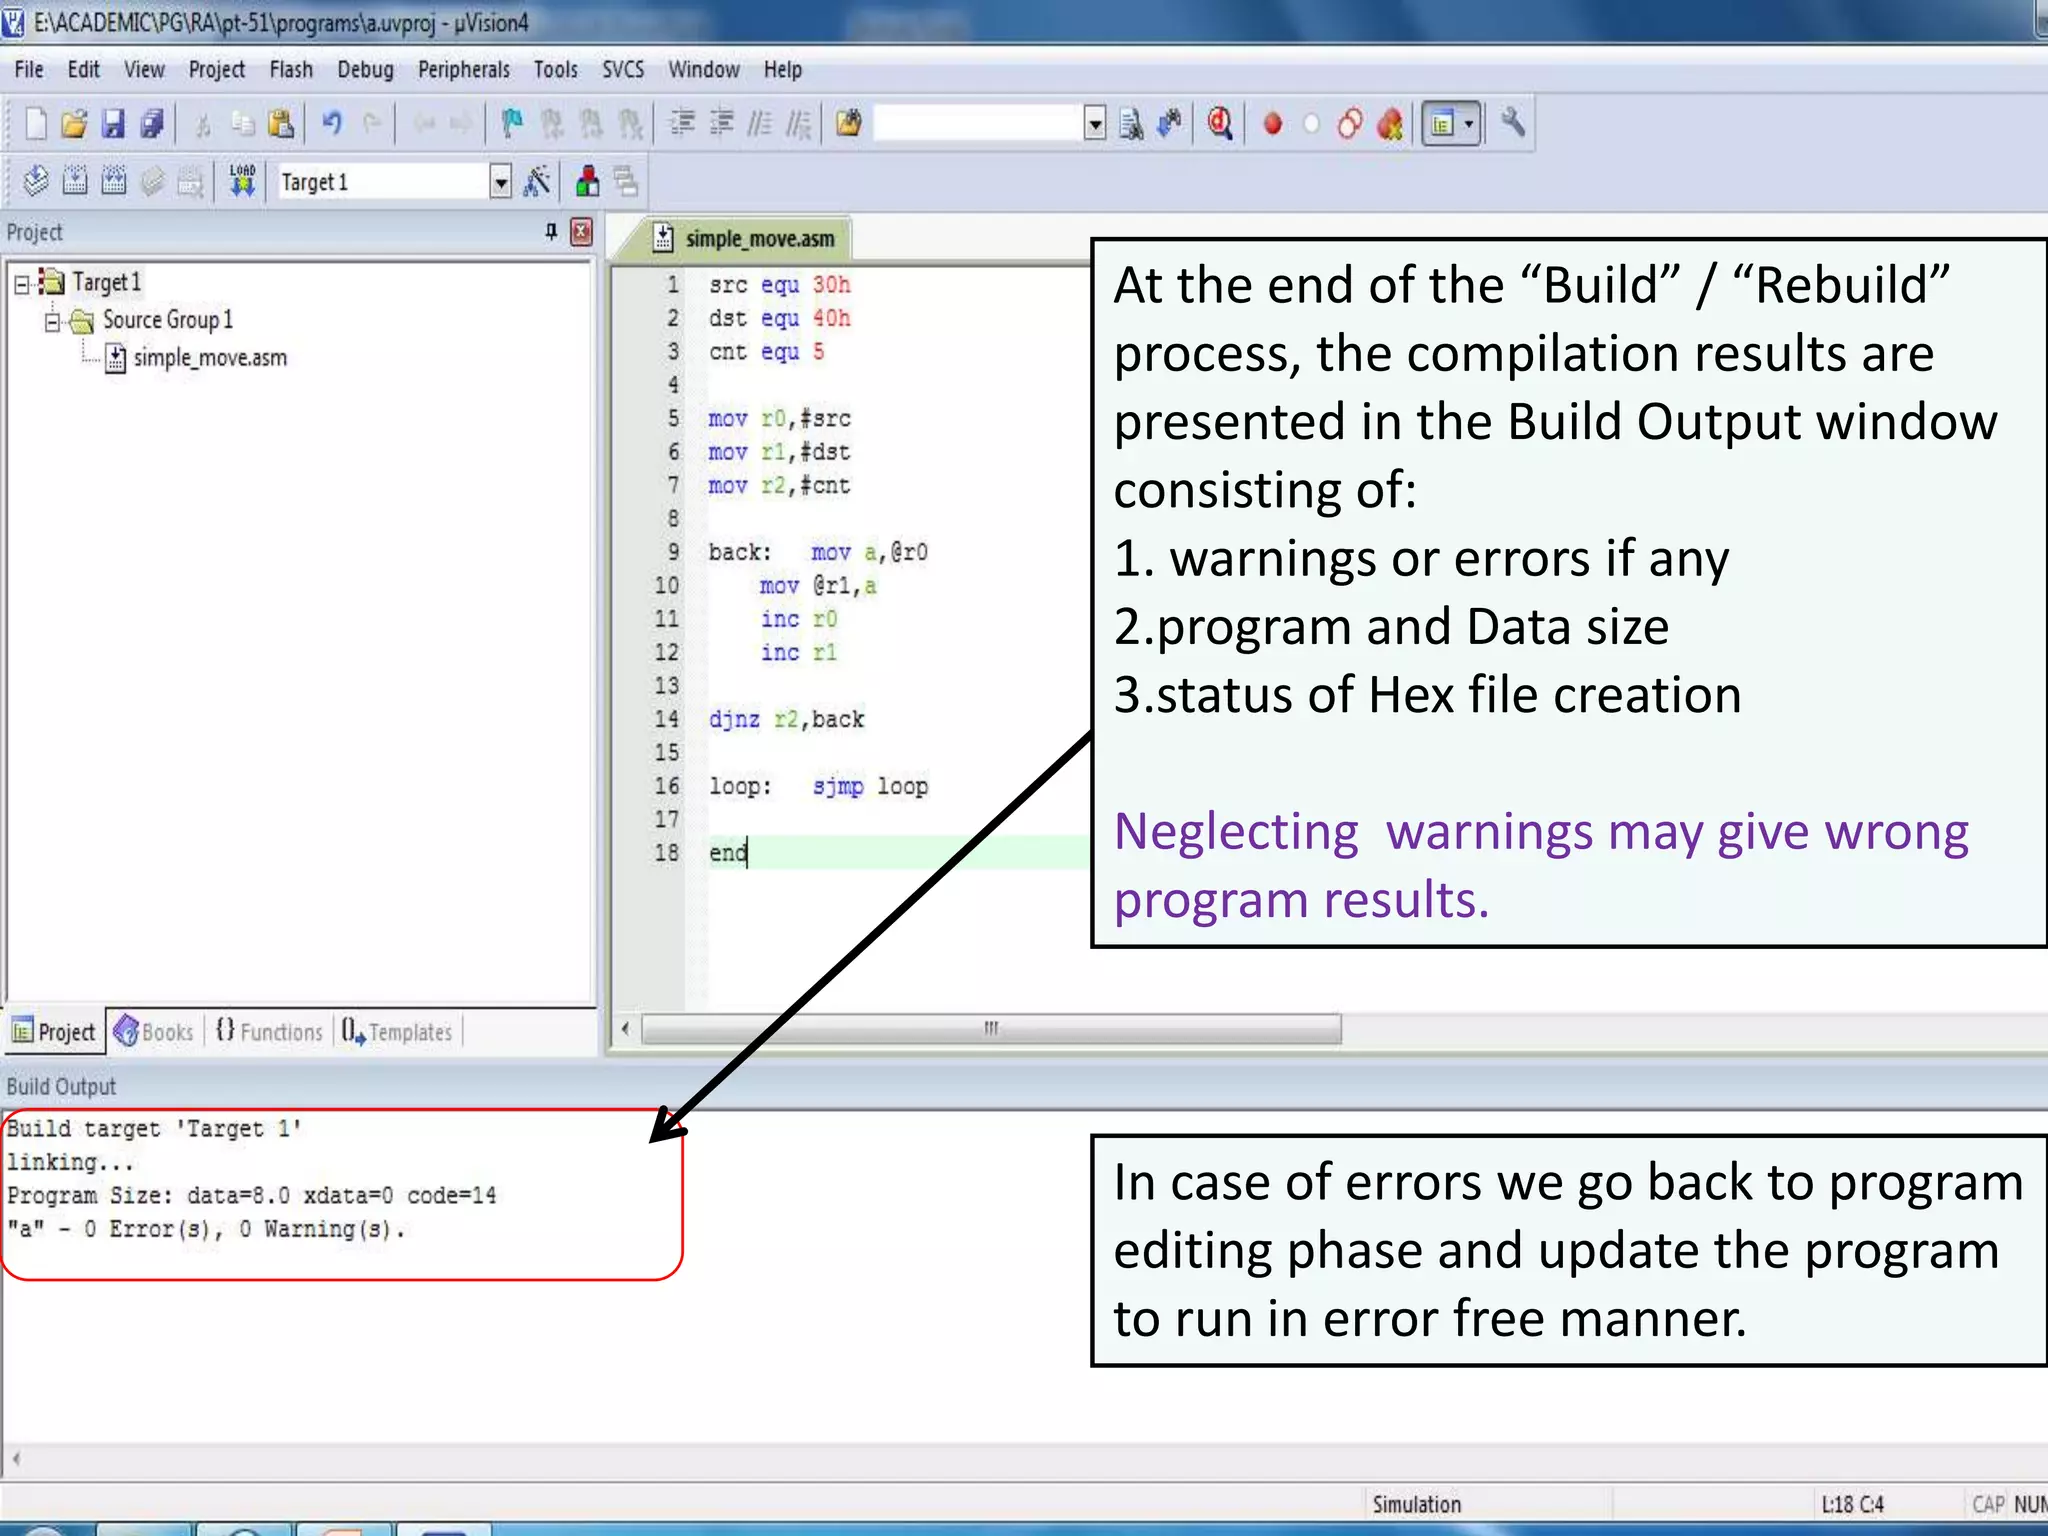Image resolution: width=2048 pixels, height=1536 pixels.
Task: Open the Peripherals menu
Action: 463,70
